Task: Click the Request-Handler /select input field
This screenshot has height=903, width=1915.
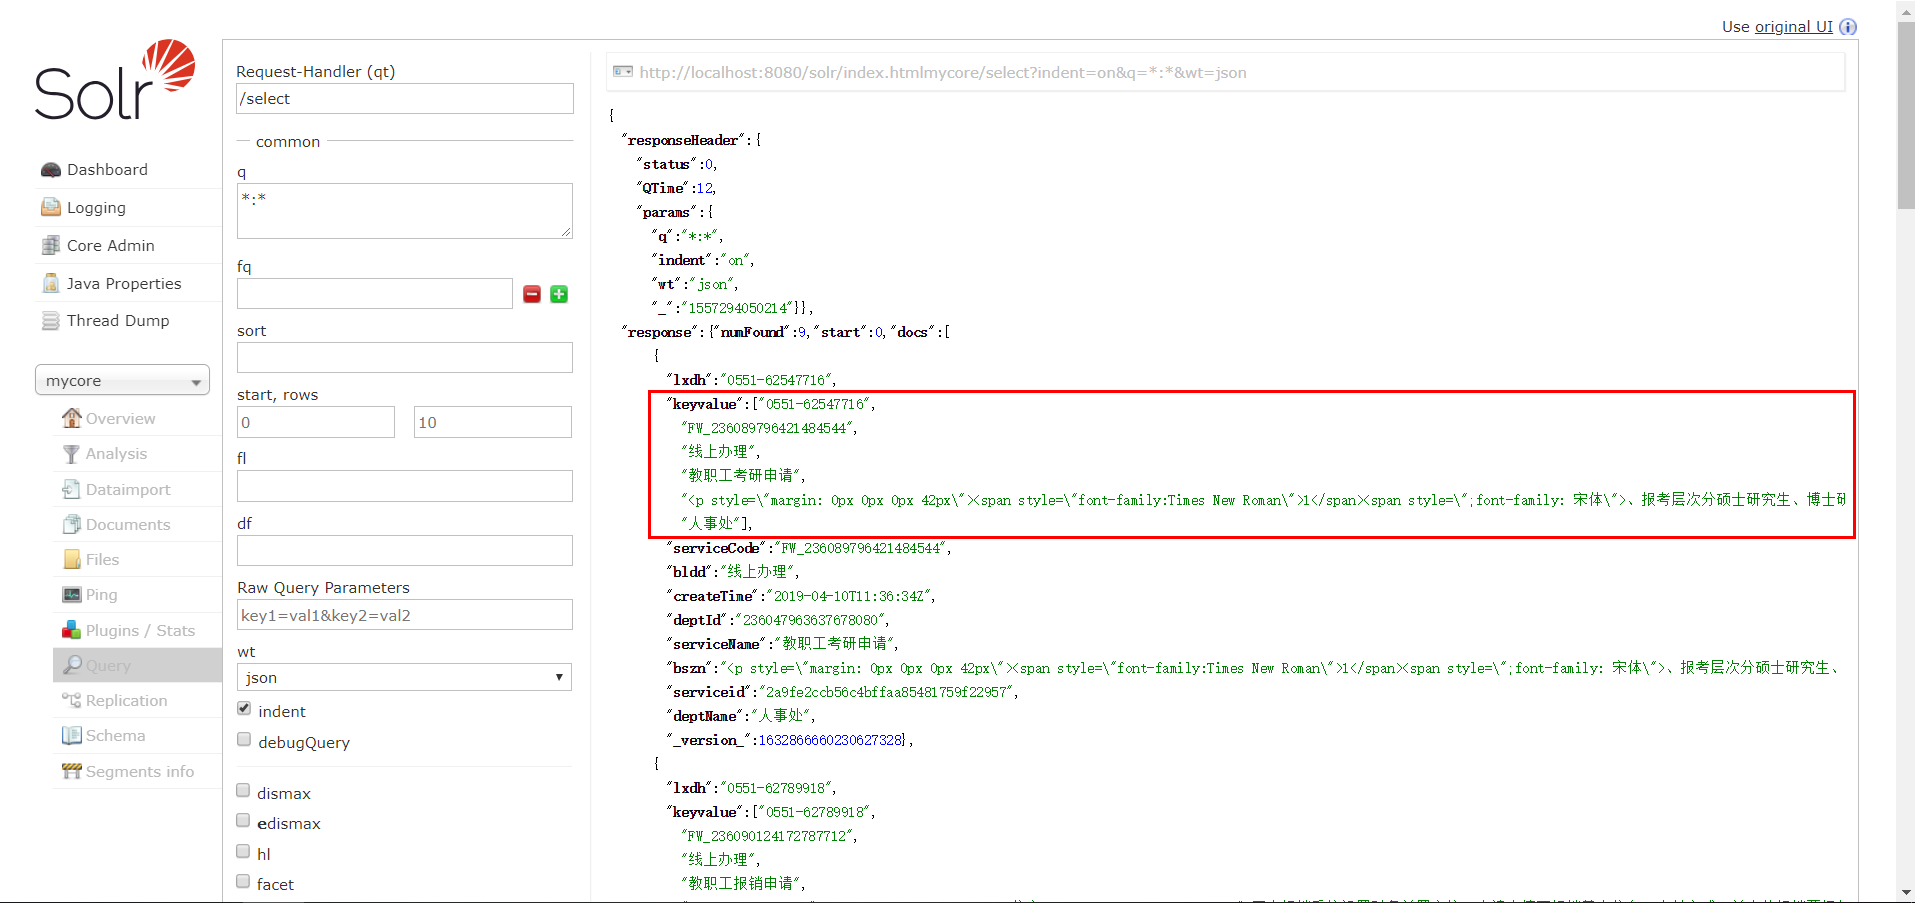Action: pyautogui.click(x=404, y=98)
